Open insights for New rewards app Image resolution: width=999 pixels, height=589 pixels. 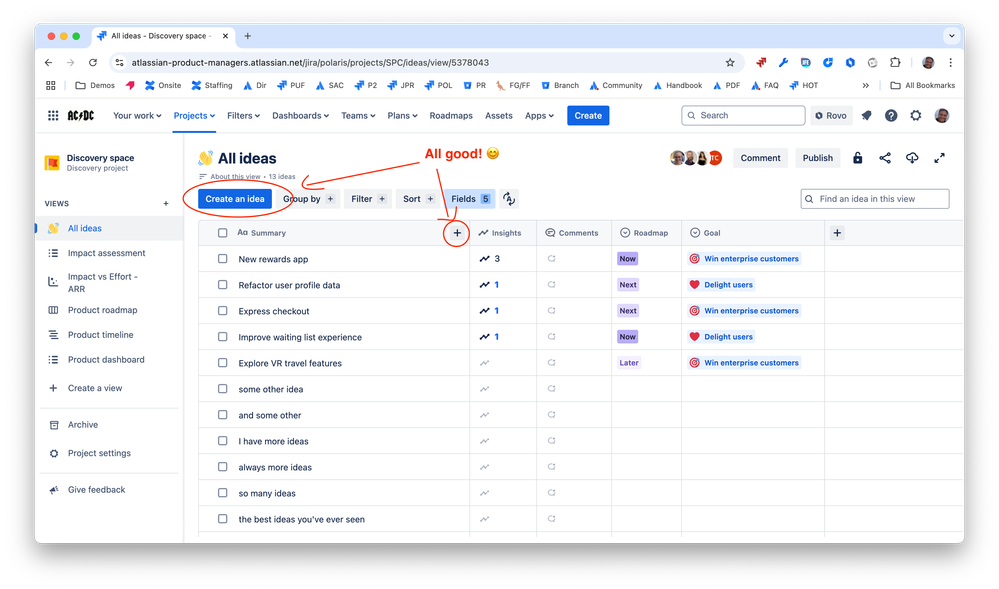pos(489,259)
